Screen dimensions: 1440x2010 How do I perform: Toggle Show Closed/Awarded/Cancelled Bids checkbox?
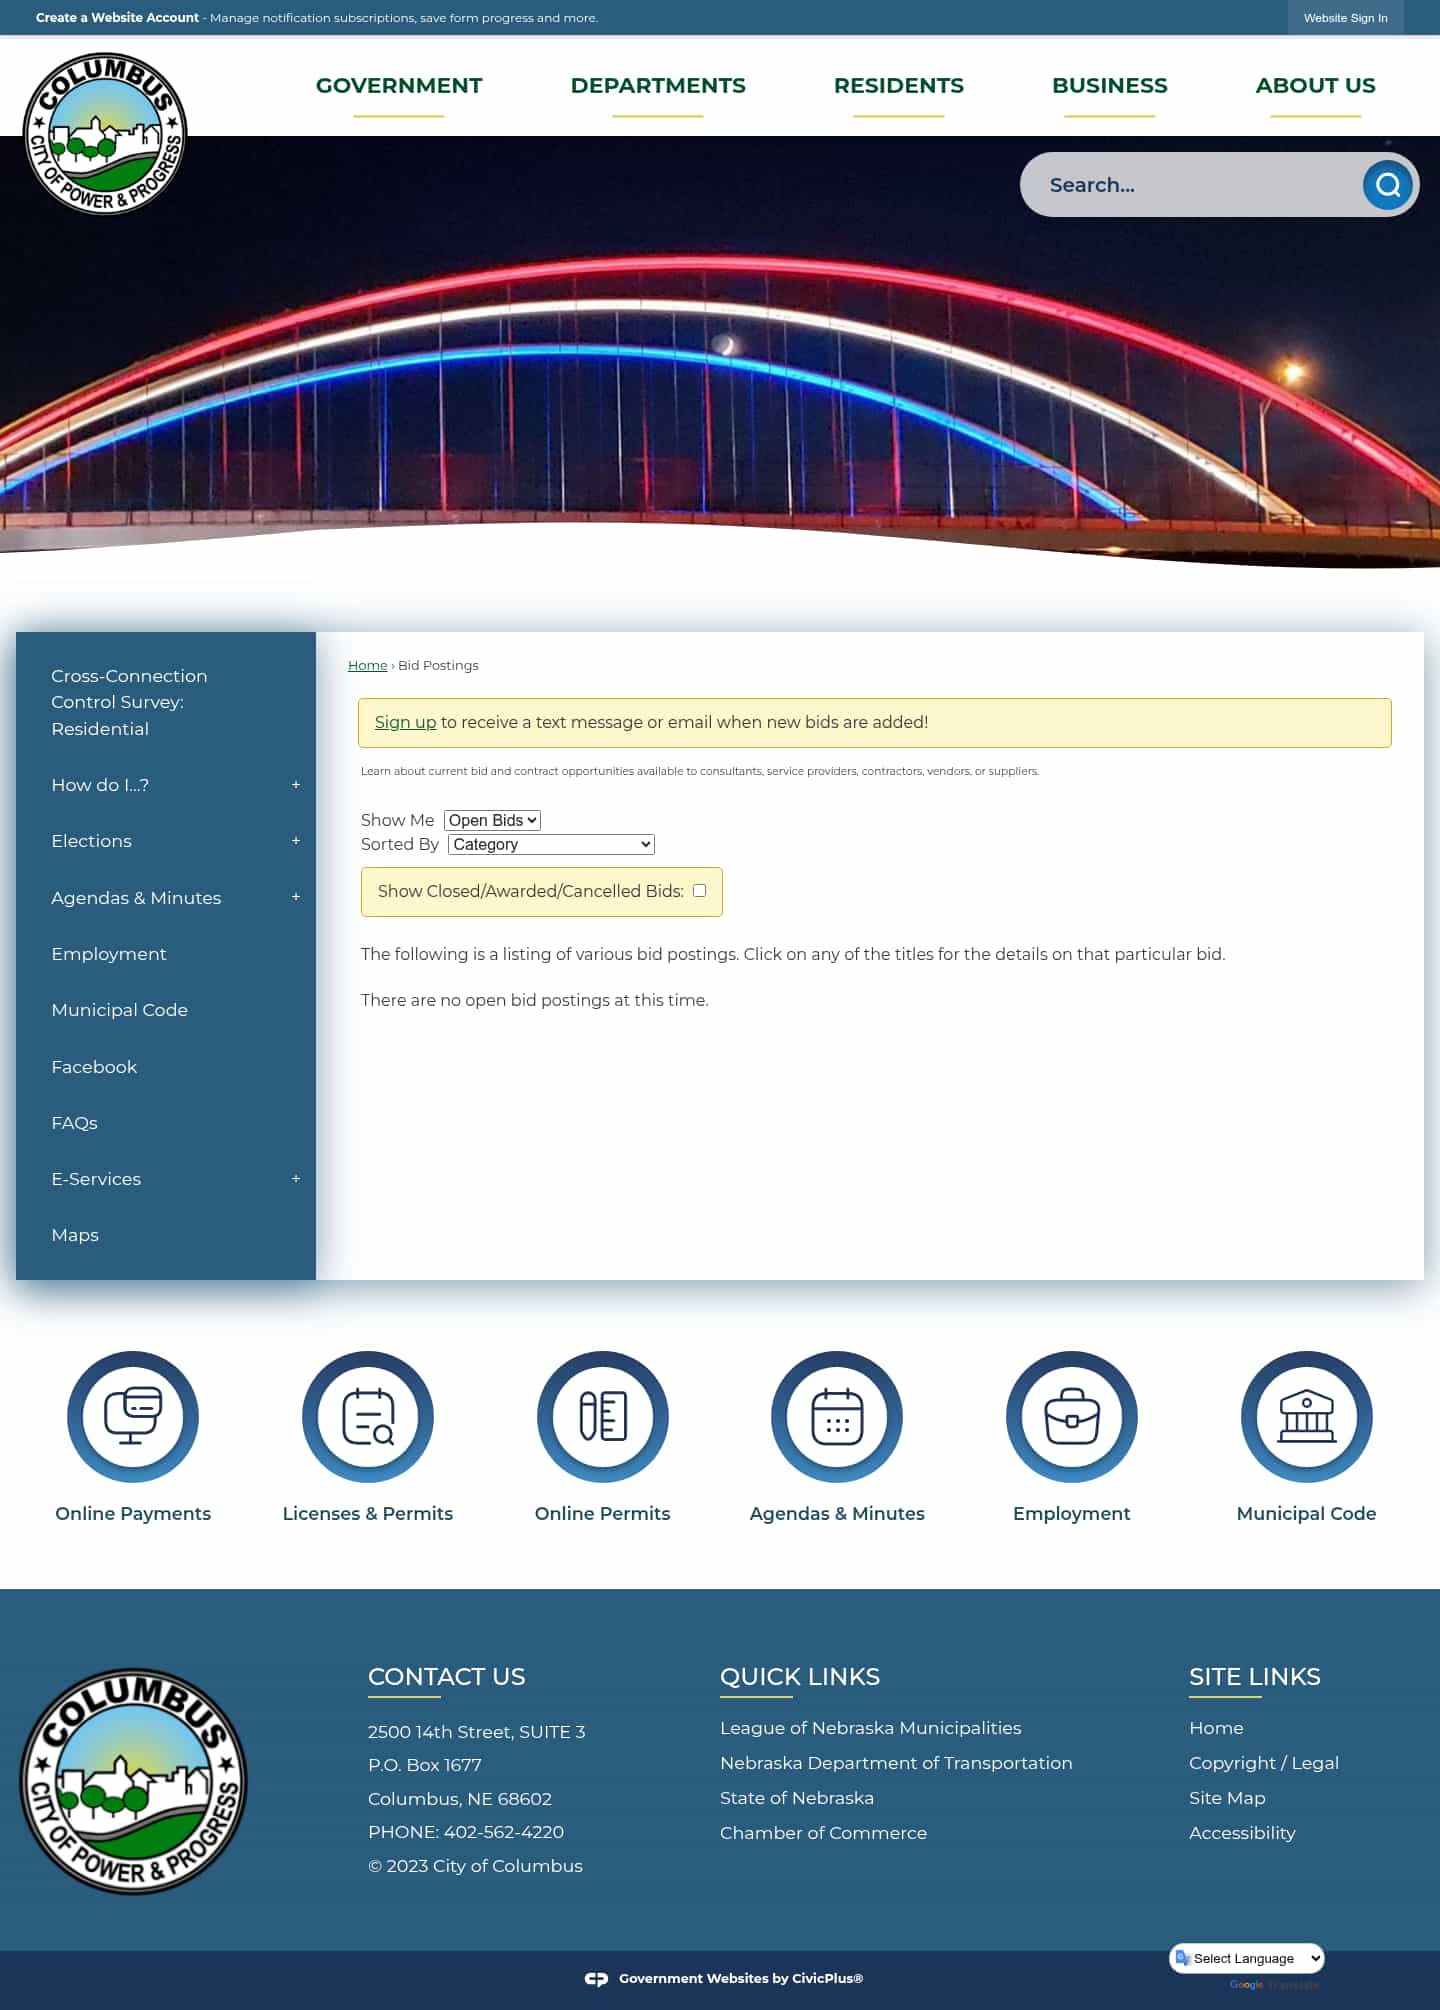point(700,891)
